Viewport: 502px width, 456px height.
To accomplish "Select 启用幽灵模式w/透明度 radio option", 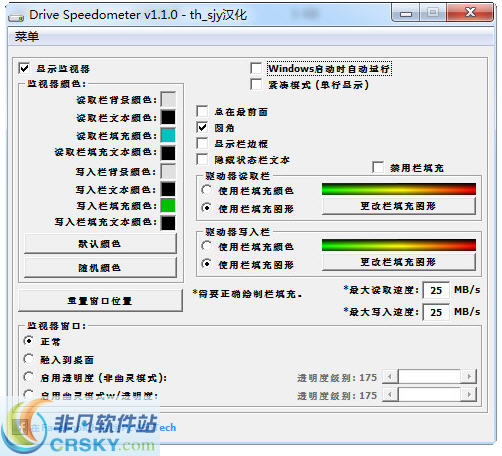I will tap(29, 395).
